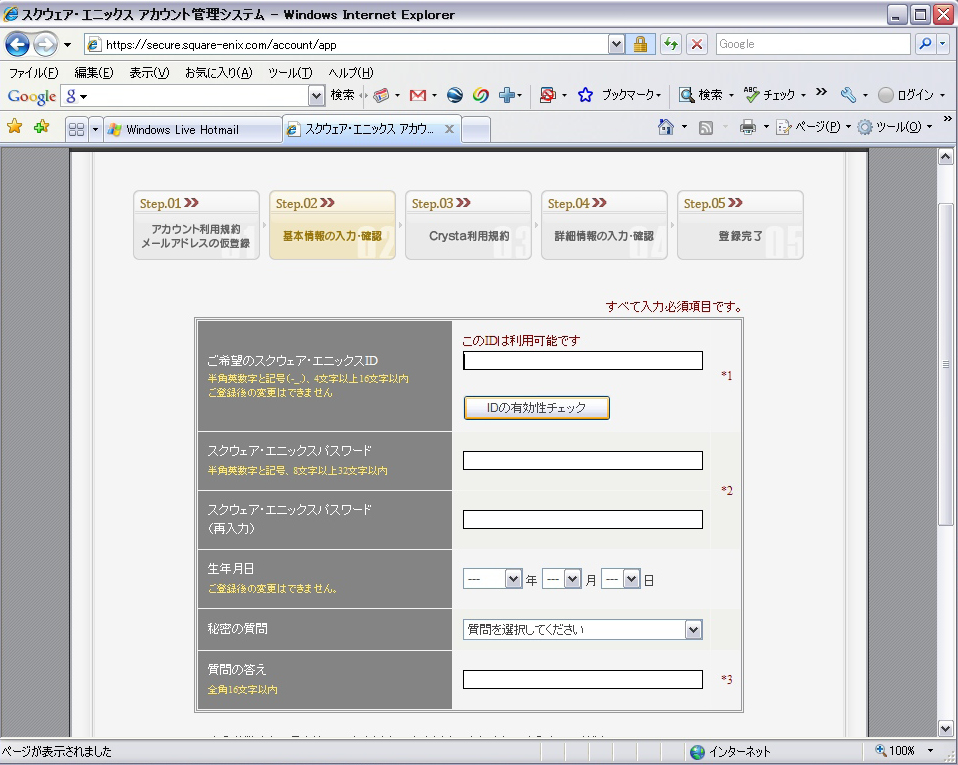
Task: Open a new blank tab
Action: point(476,130)
